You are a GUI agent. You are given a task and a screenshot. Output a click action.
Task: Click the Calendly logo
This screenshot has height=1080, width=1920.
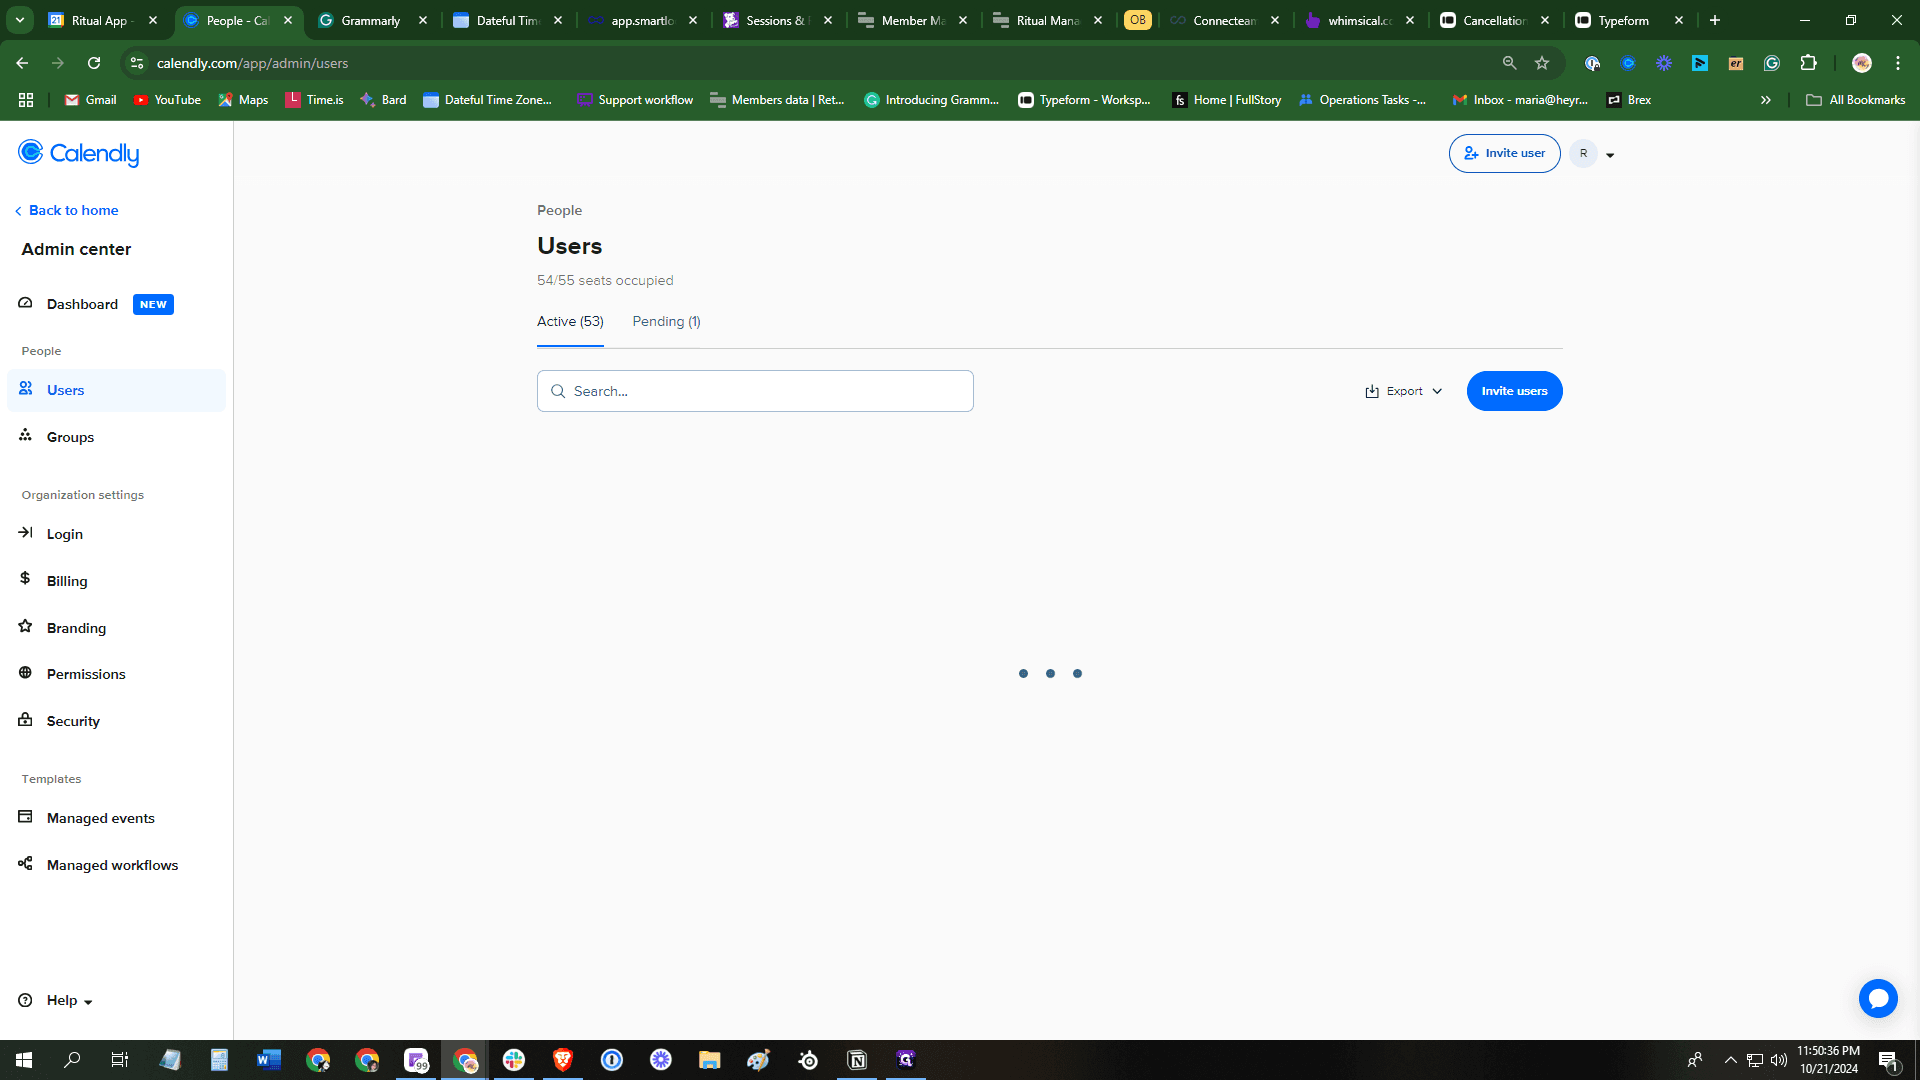[78, 153]
